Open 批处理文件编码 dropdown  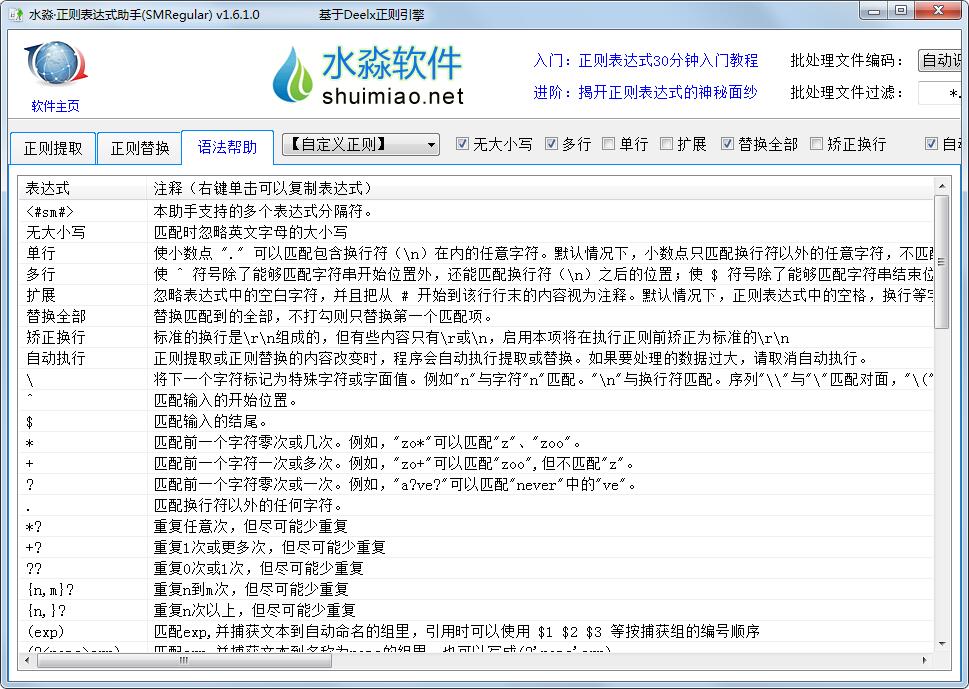tap(940, 61)
